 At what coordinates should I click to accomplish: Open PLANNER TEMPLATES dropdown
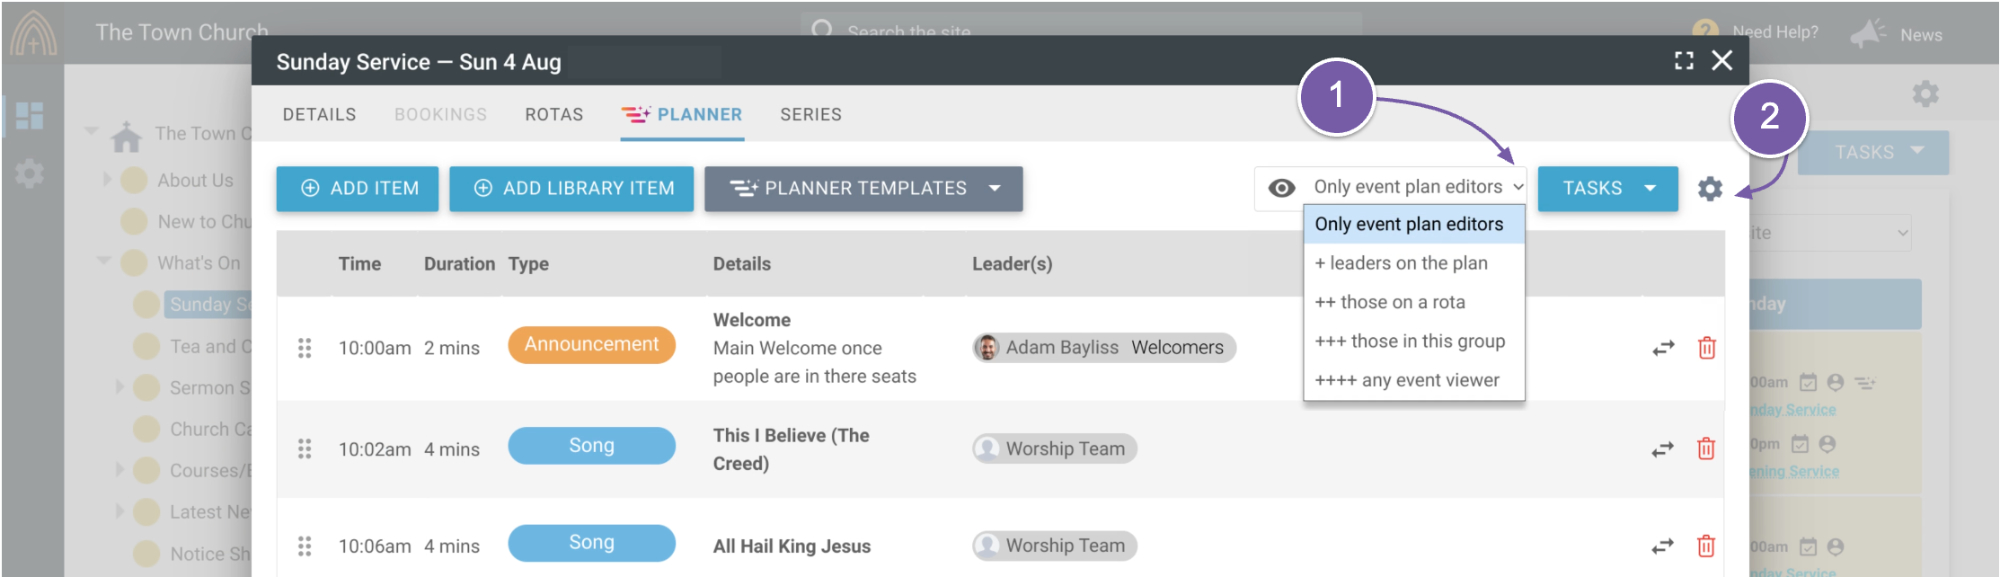[864, 189]
